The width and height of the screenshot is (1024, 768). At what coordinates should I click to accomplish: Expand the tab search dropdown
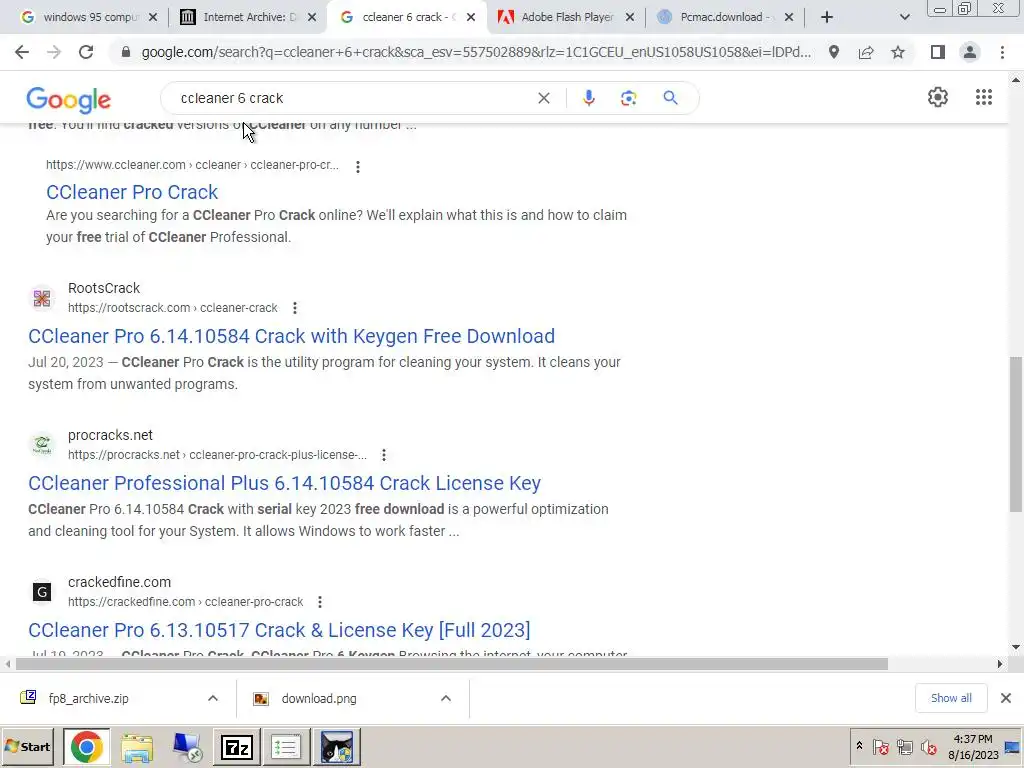point(904,17)
